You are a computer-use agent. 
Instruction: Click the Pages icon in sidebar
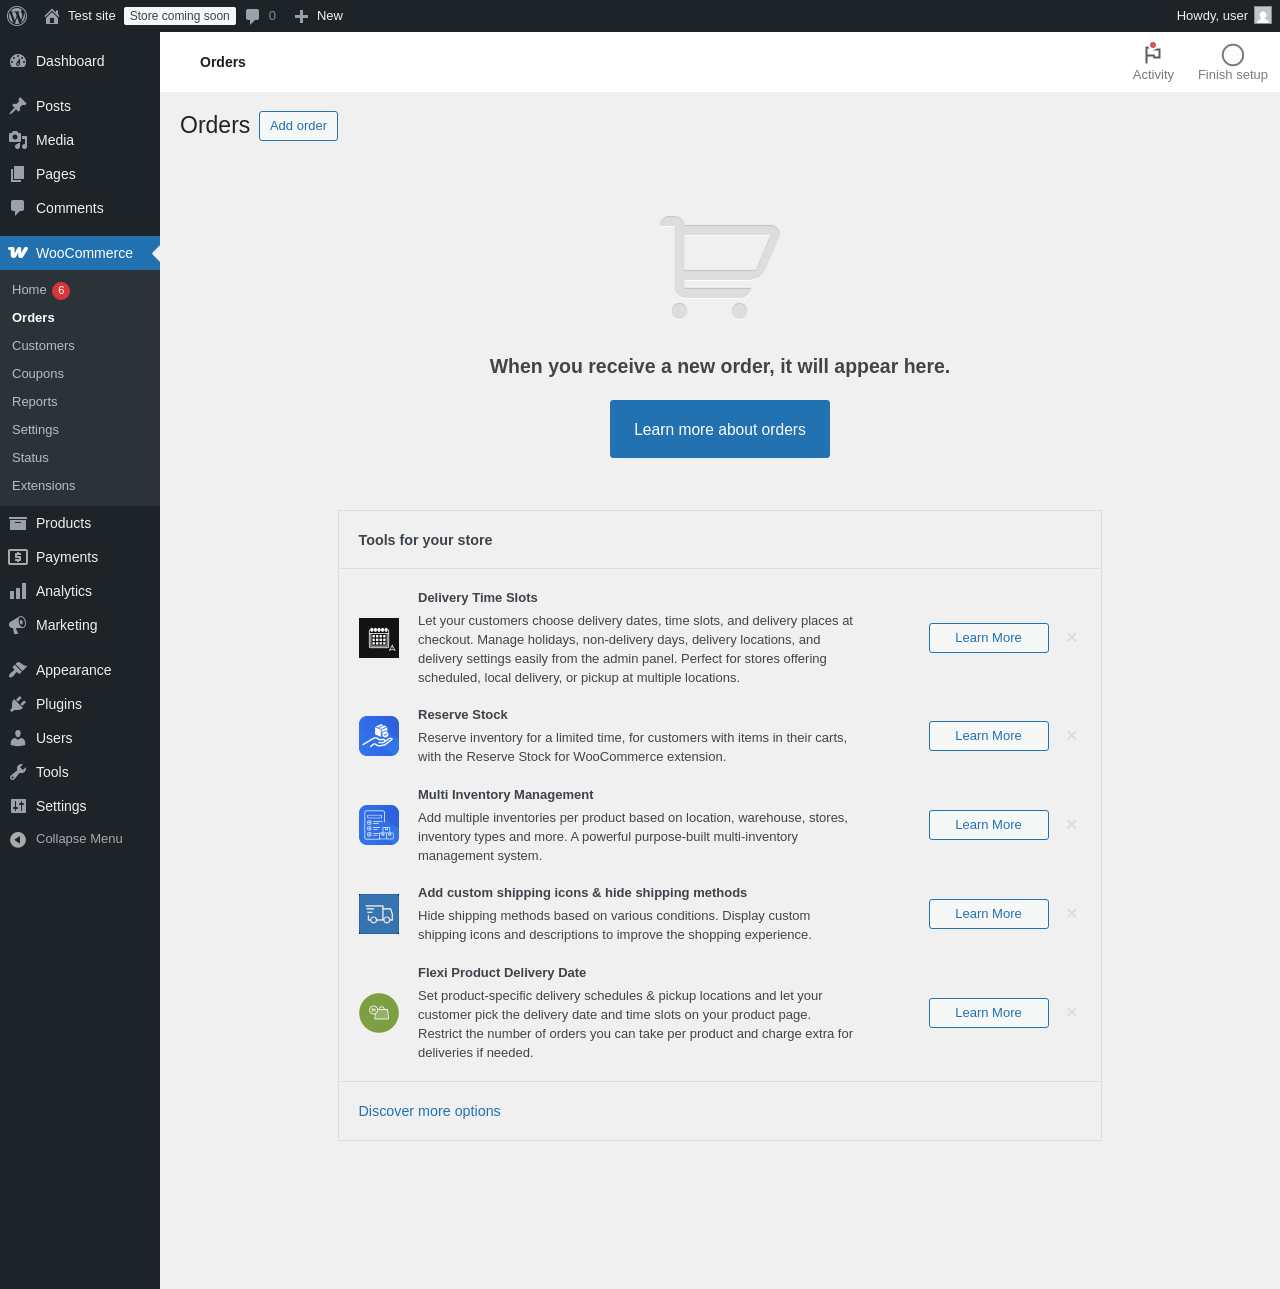pyautogui.click(x=18, y=174)
